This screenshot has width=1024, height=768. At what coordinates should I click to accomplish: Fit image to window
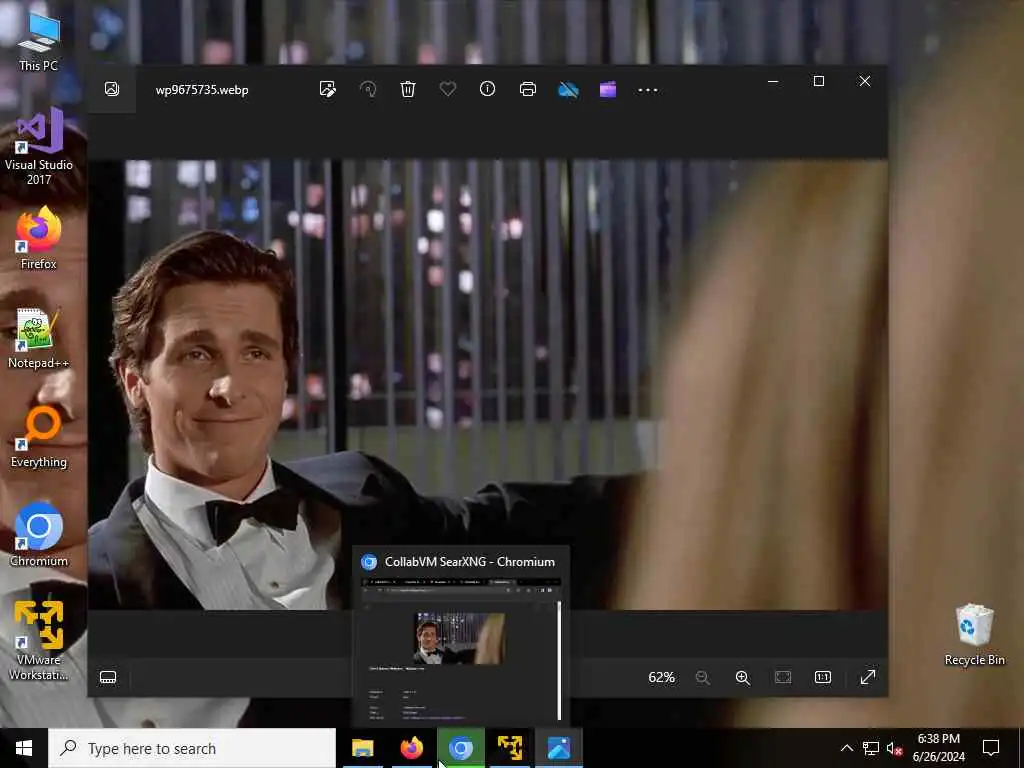(783, 677)
